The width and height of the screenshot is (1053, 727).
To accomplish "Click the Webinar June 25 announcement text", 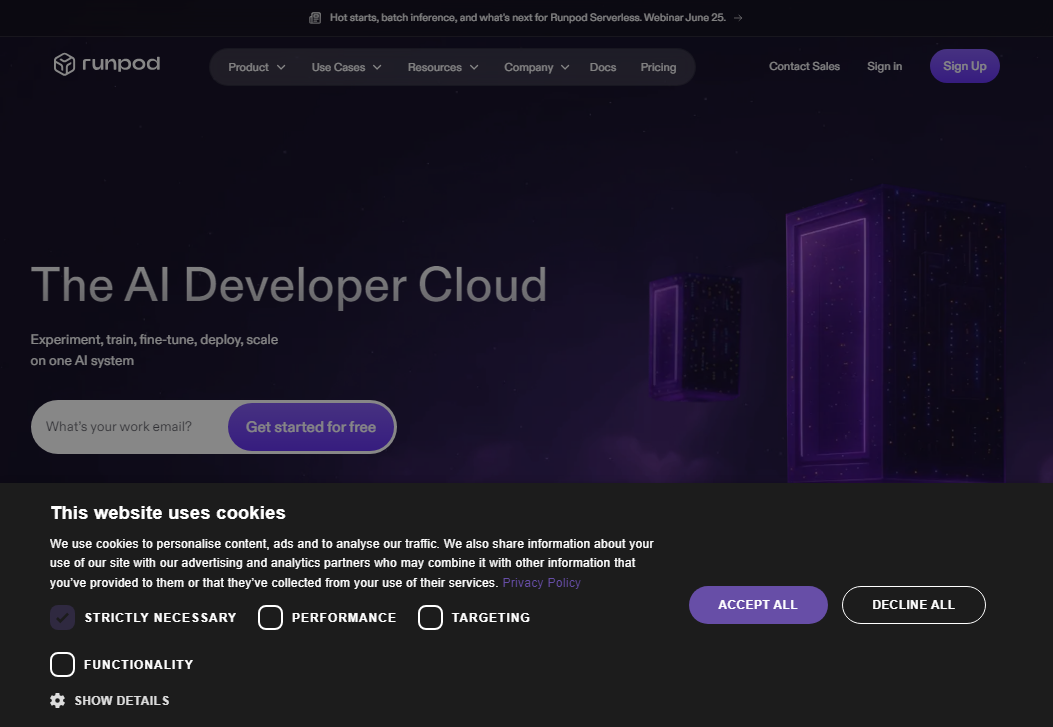I will pos(528,17).
